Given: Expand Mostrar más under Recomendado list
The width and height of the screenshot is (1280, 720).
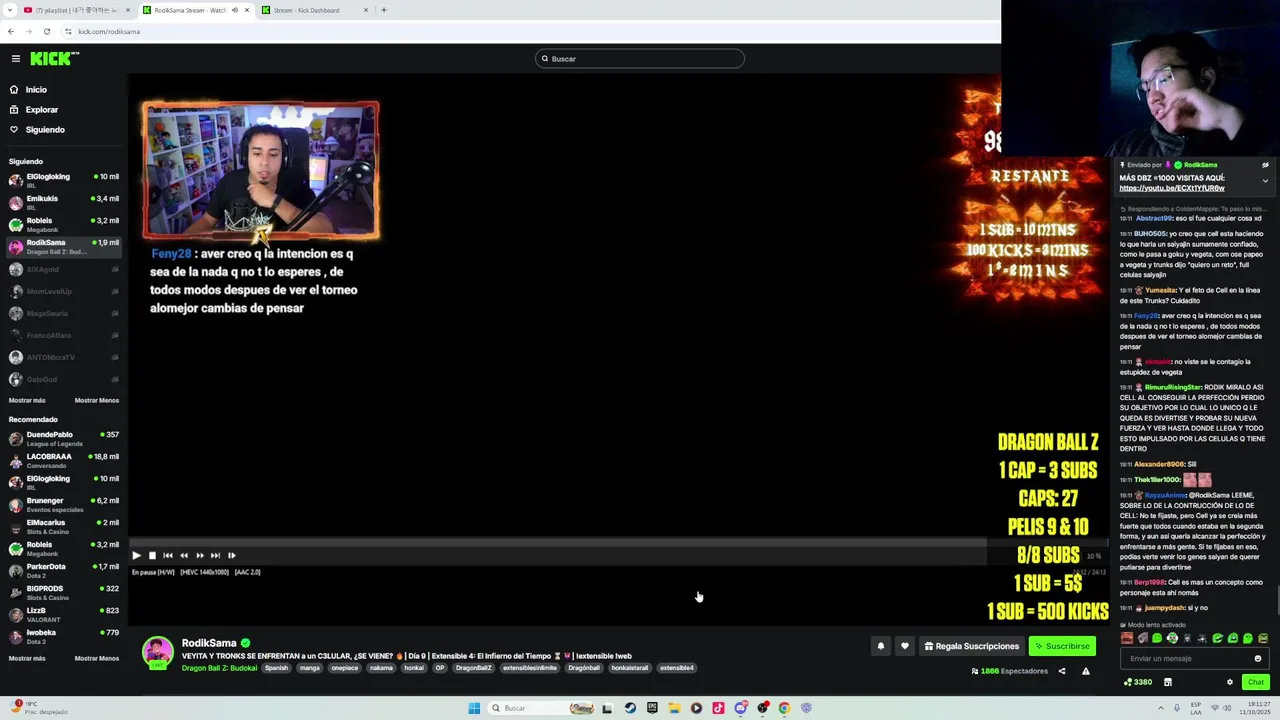Looking at the screenshot, I should (x=27, y=658).
